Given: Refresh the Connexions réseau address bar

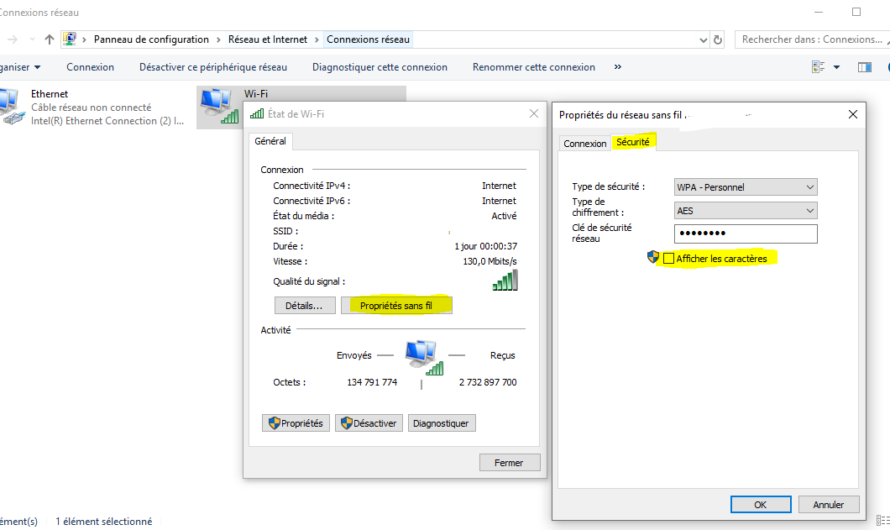Looking at the screenshot, I should point(718,40).
